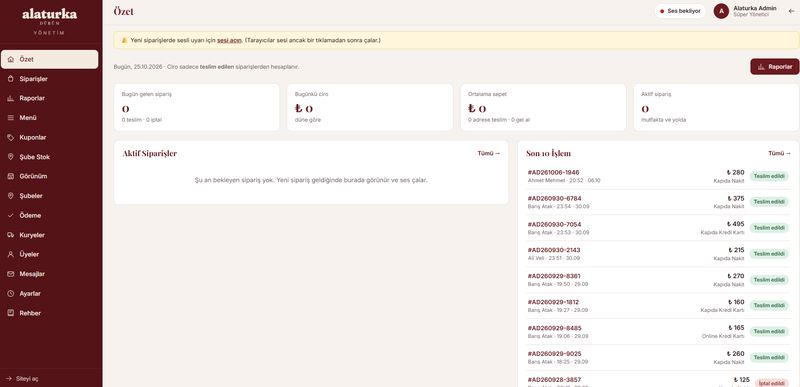800x387 pixels.
Task: Click the home icon next to Özet
Action: tap(11, 60)
